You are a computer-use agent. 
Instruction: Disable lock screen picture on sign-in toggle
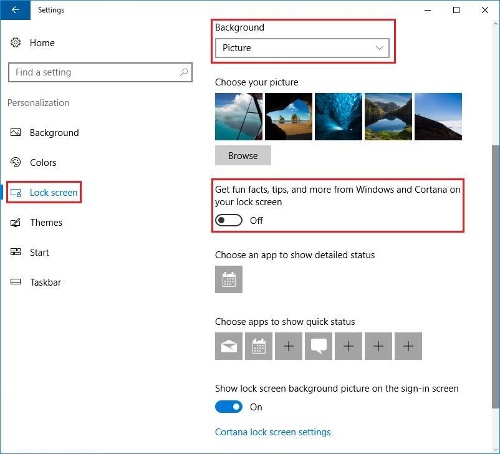click(x=229, y=407)
